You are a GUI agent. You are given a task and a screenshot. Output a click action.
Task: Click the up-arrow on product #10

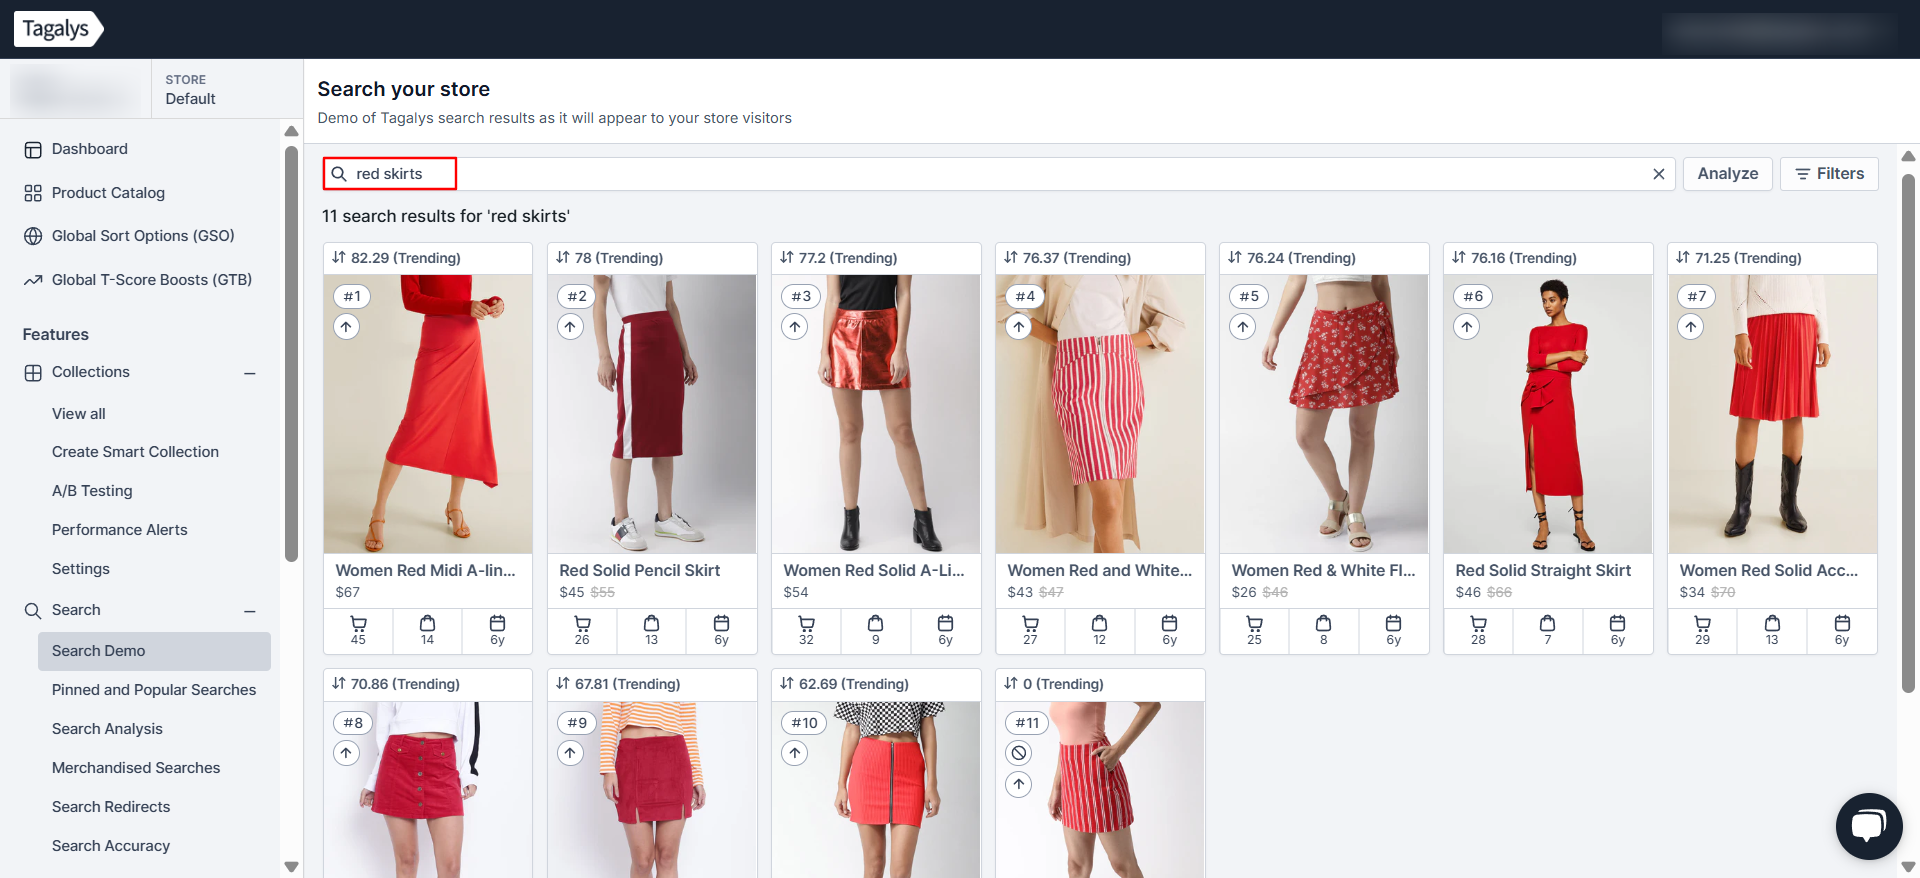point(794,753)
